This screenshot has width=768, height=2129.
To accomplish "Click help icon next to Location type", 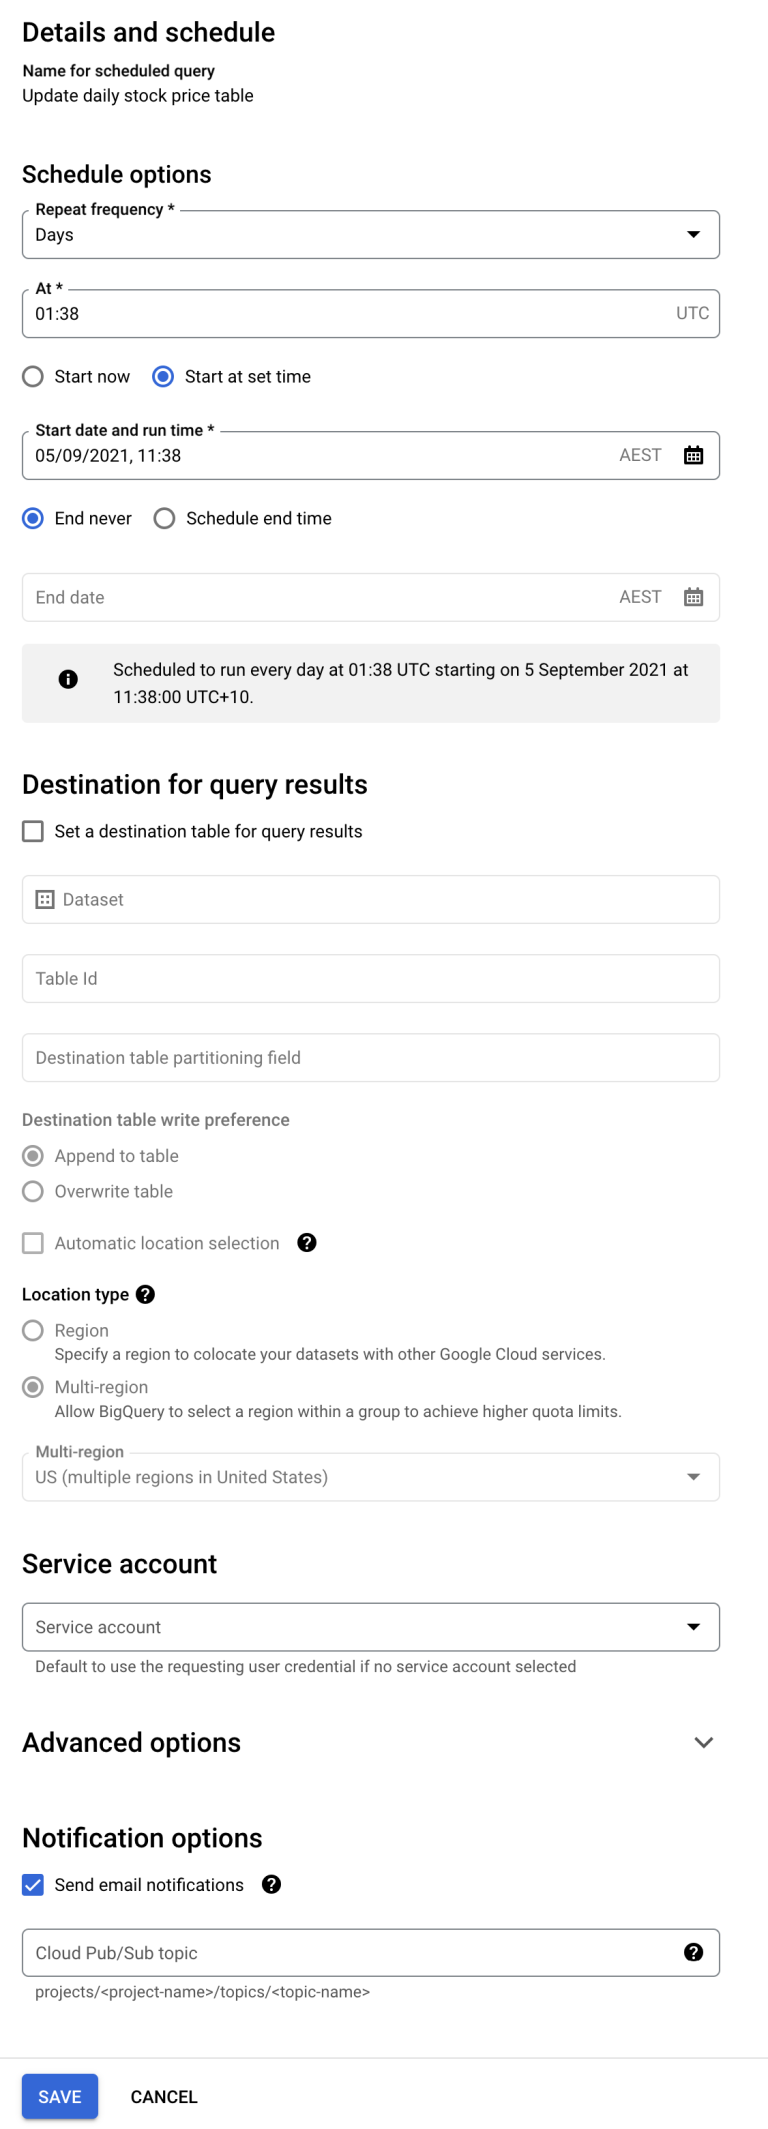I will [145, 1294].
